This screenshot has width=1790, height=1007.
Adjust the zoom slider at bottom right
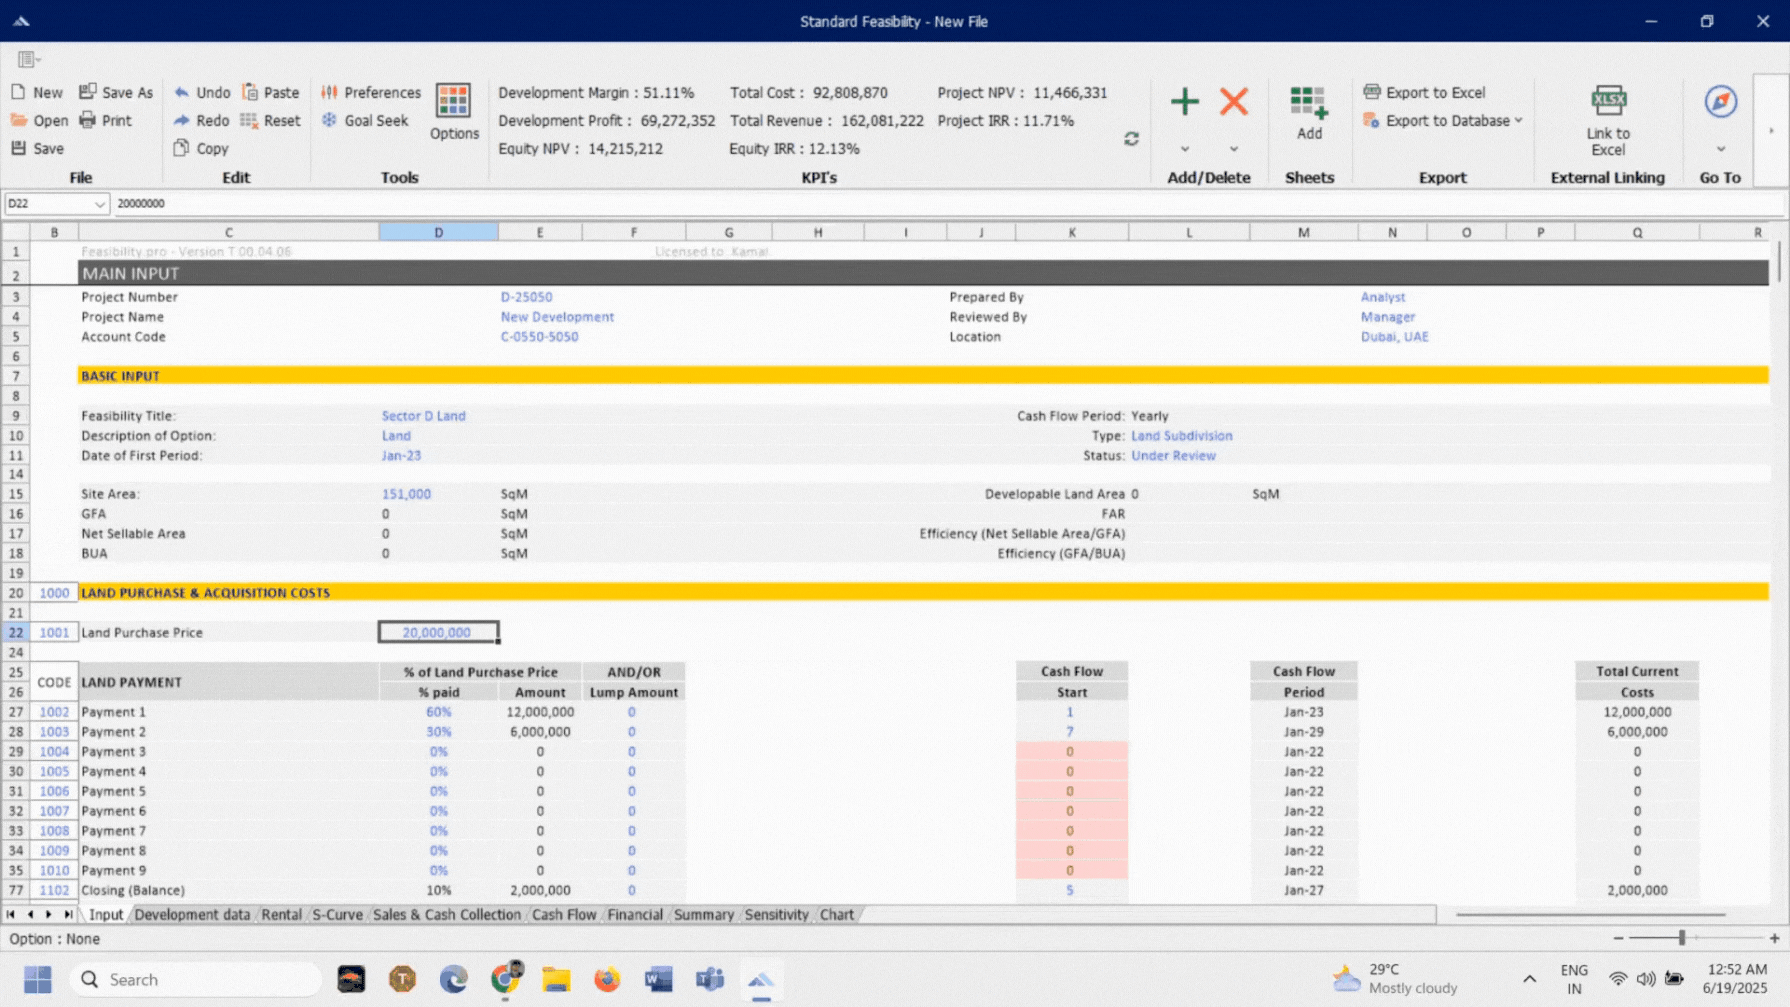[1682, 938]
